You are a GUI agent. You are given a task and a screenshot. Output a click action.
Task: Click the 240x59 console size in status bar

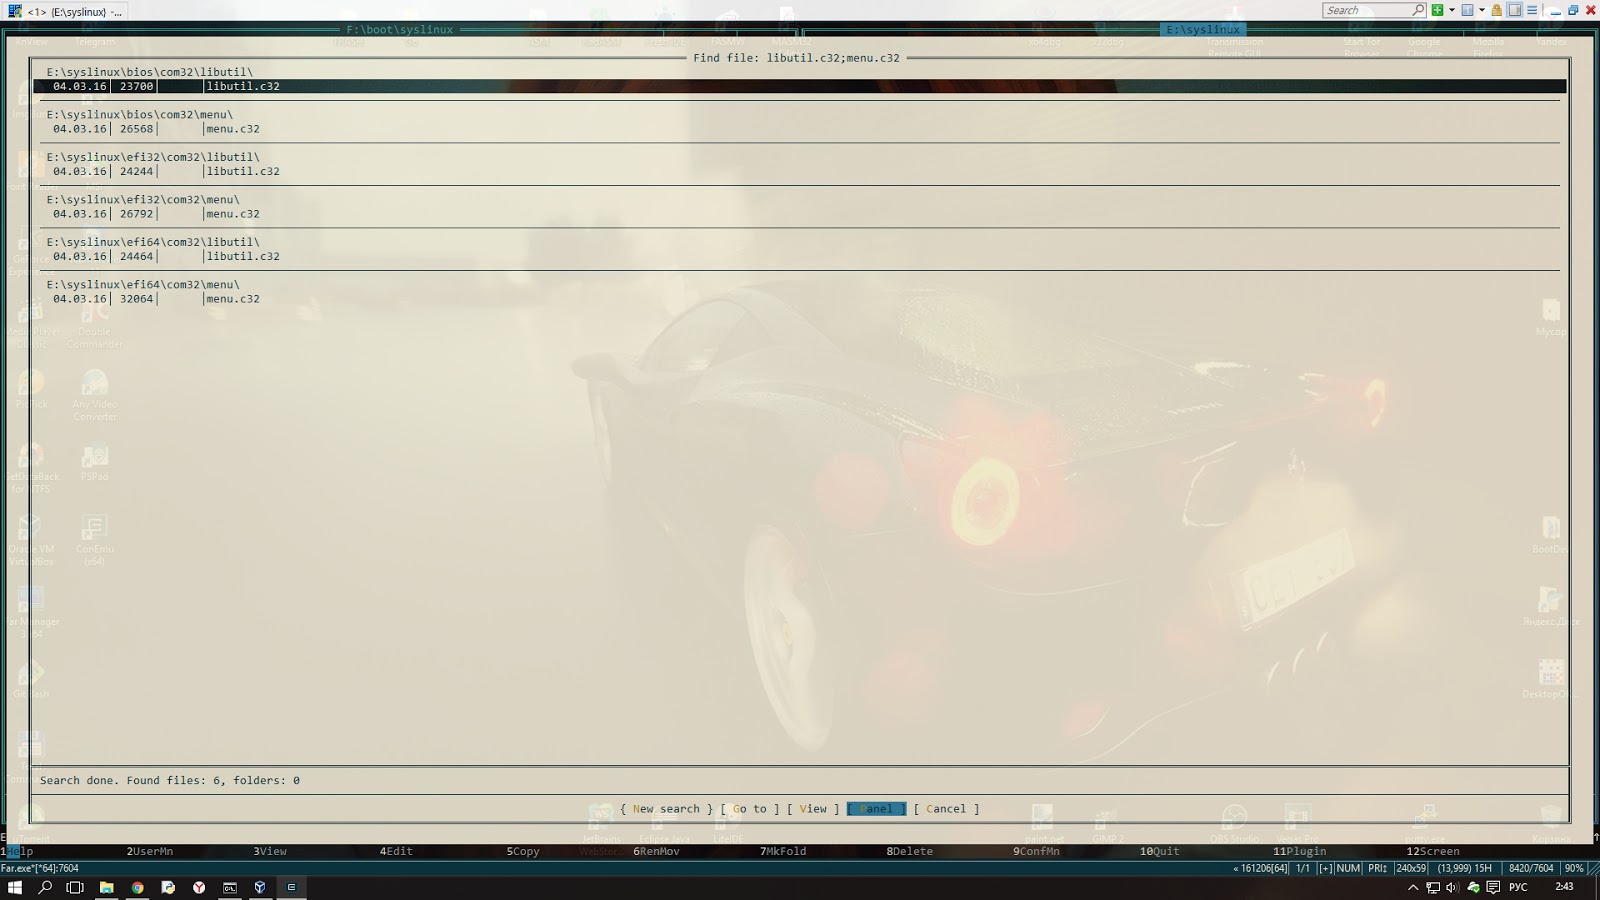1411,869
